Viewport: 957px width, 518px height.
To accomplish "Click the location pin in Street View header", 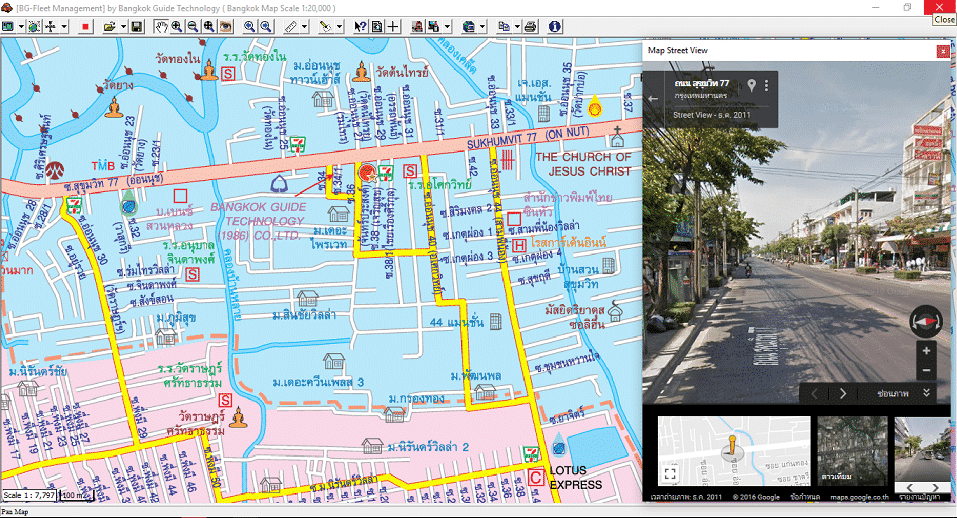I will [751, 85].
